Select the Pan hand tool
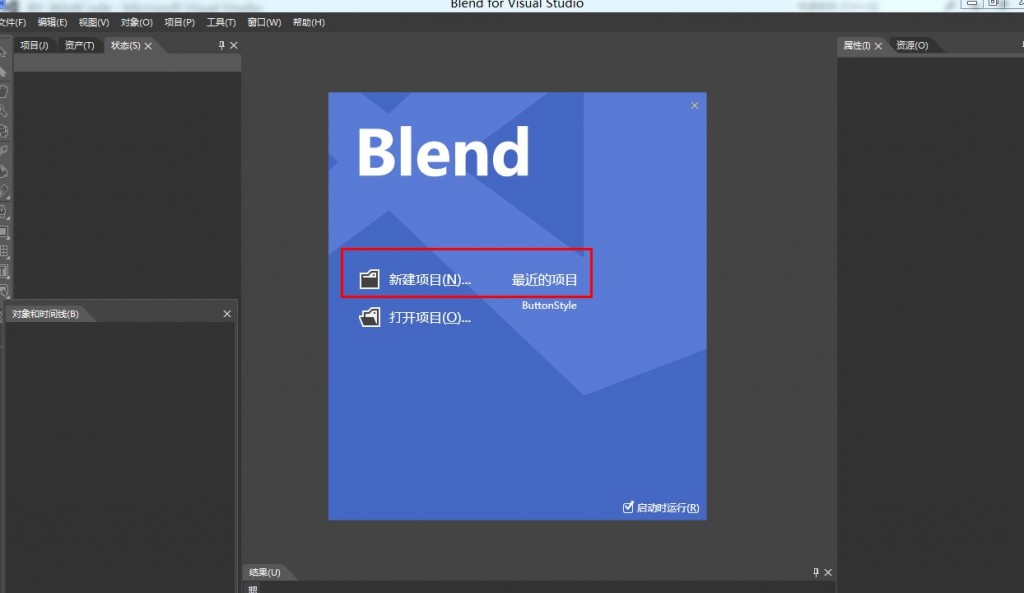This screenshot has width=1024, height=593. click(x=3, y=91)
